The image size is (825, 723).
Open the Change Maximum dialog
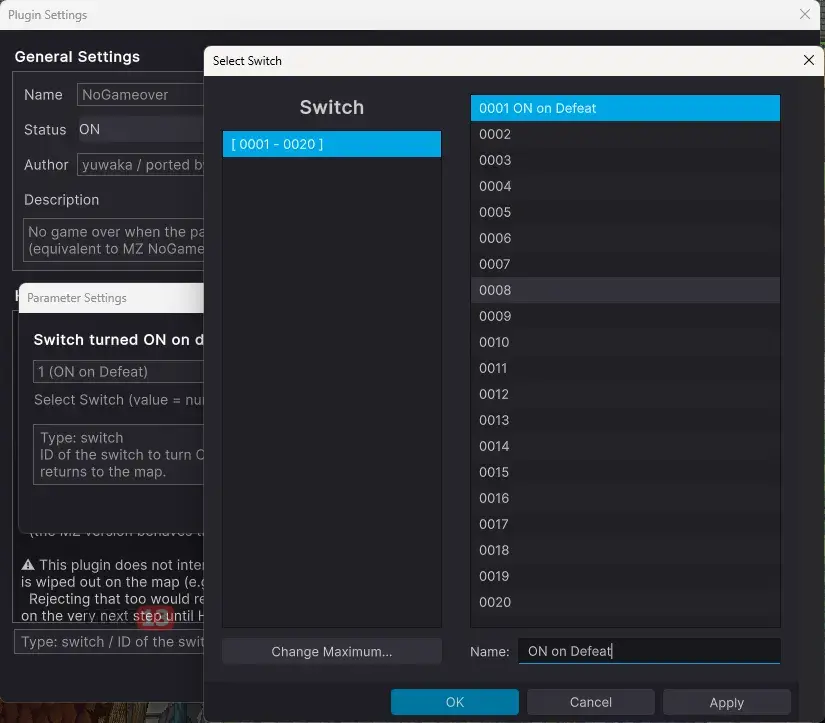point(331,651)
